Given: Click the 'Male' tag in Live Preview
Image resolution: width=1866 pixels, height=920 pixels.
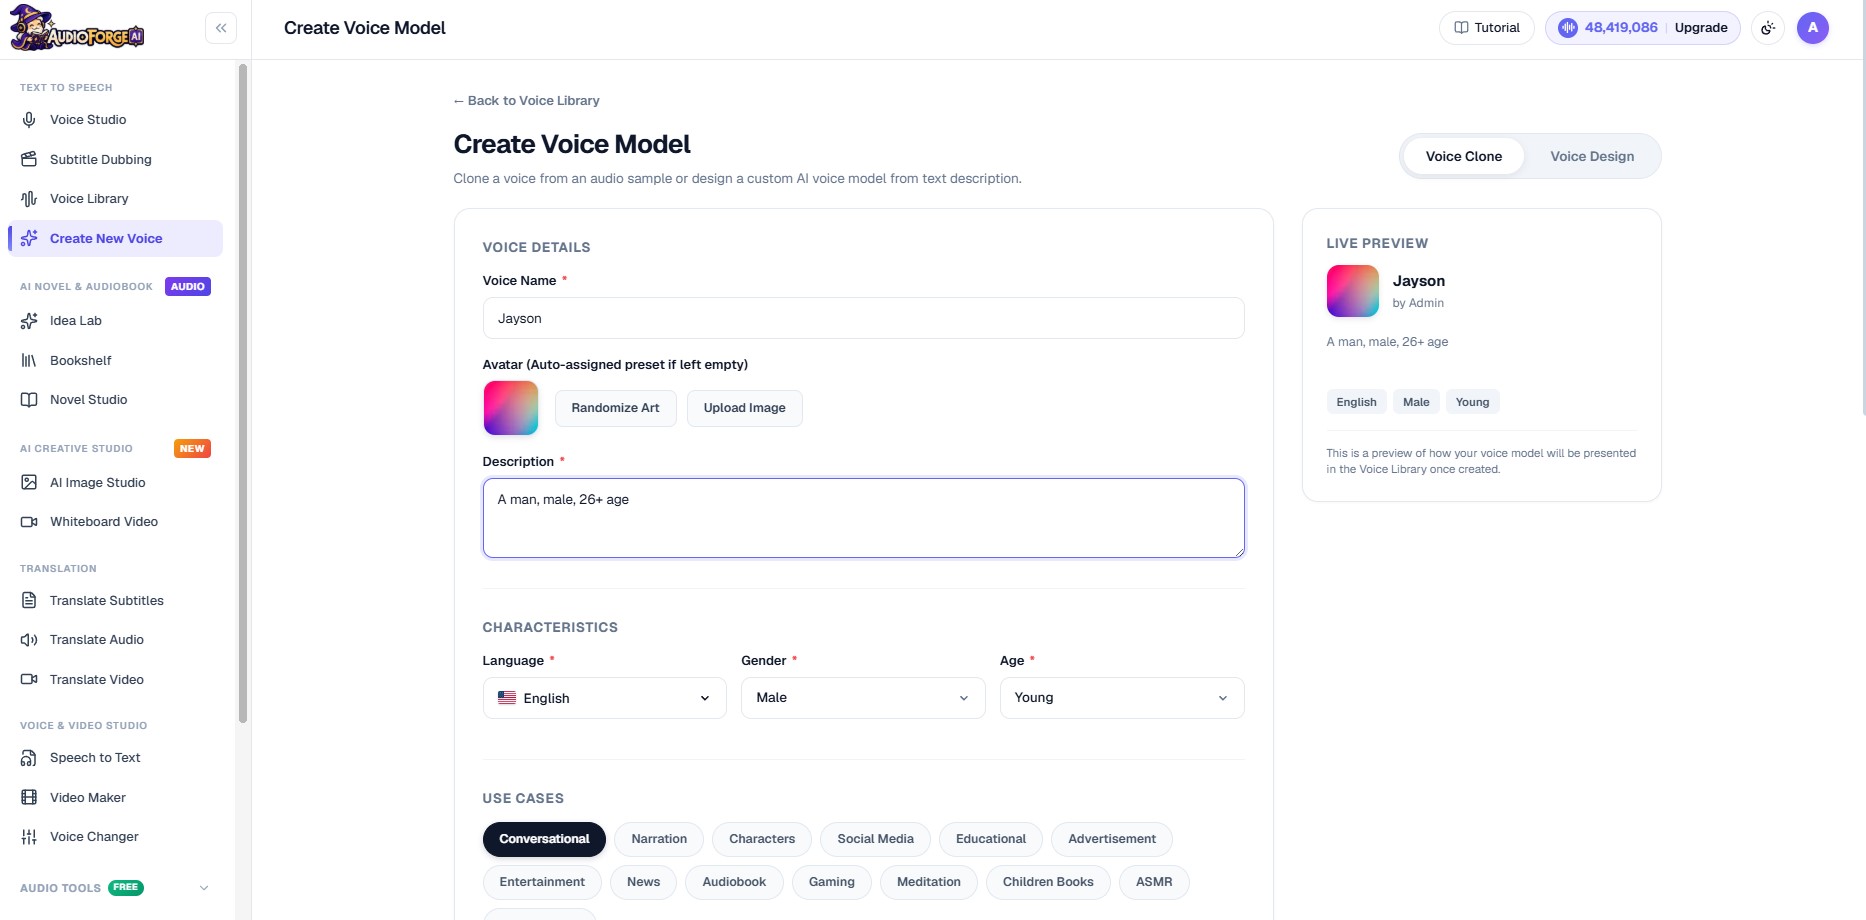Looking at the screenshot, I should [x=1416, y=402].
